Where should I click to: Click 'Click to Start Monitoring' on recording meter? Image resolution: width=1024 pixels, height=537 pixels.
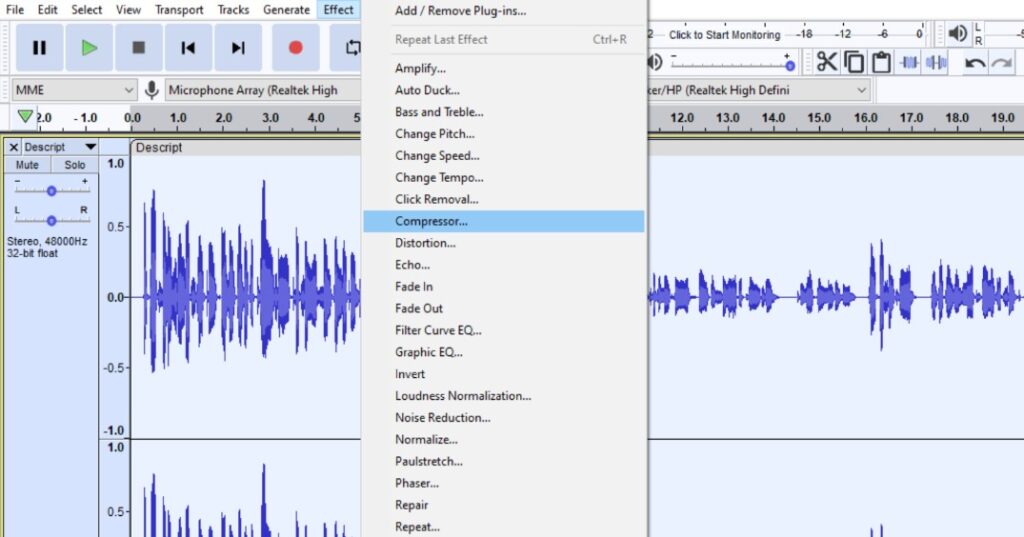(x=724, y=35)
